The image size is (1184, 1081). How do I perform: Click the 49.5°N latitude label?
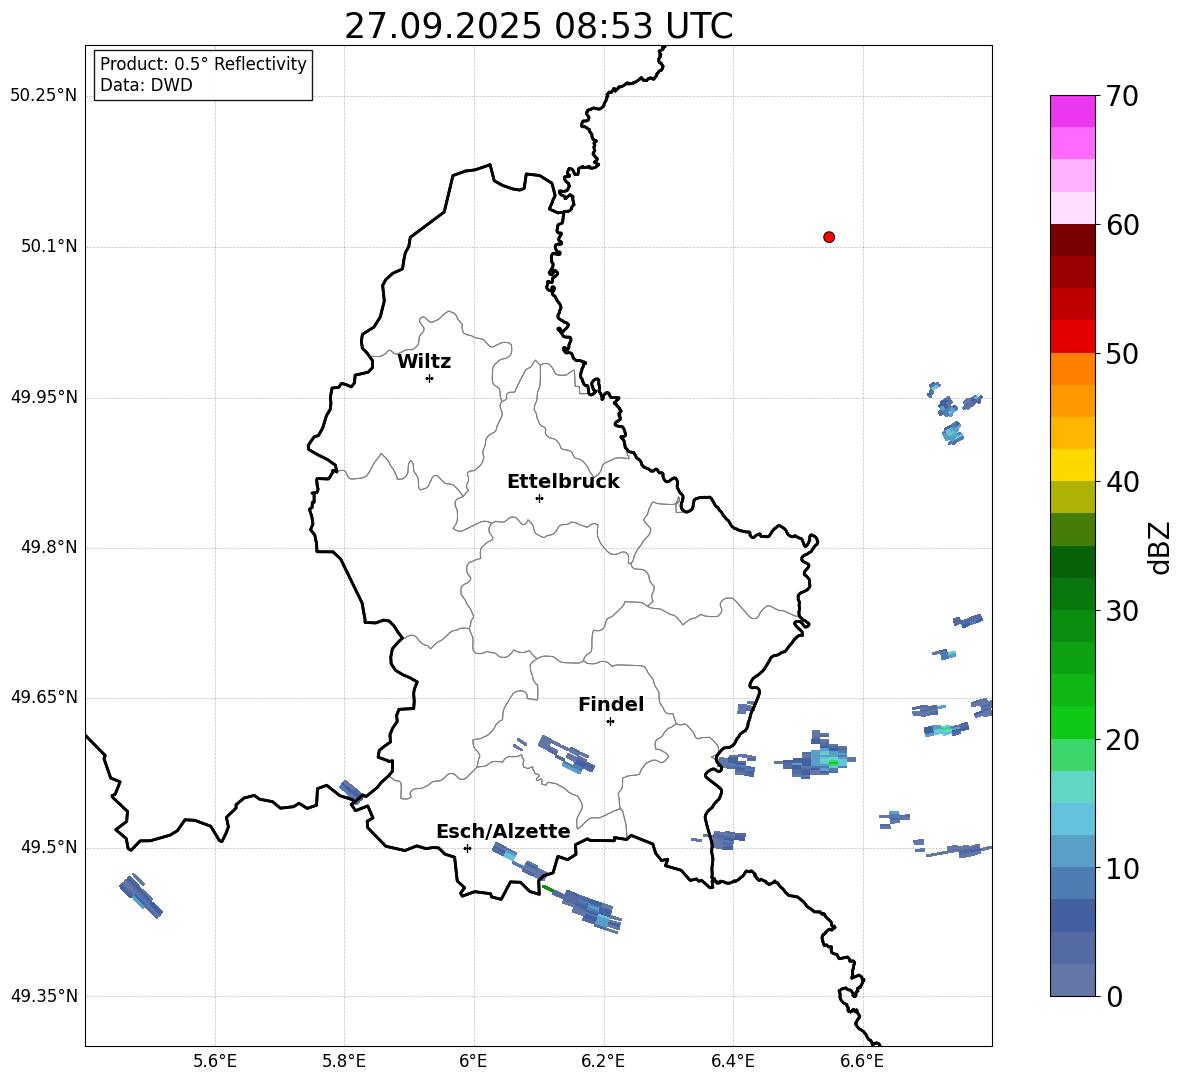(x=49, y=847)
